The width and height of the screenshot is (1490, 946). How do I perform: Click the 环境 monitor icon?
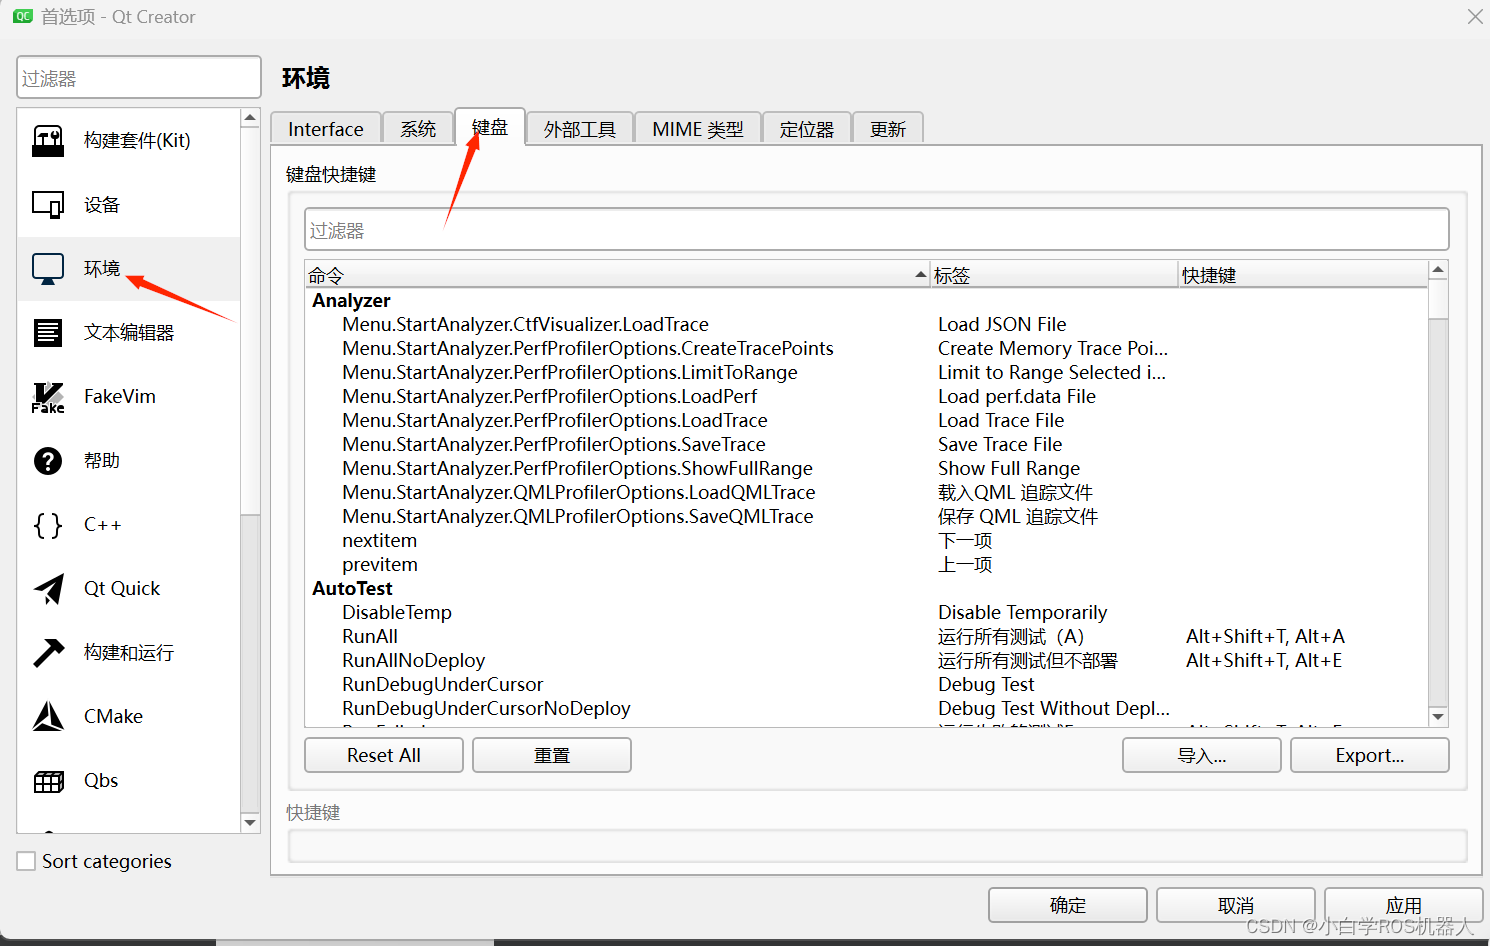[48, 269]
